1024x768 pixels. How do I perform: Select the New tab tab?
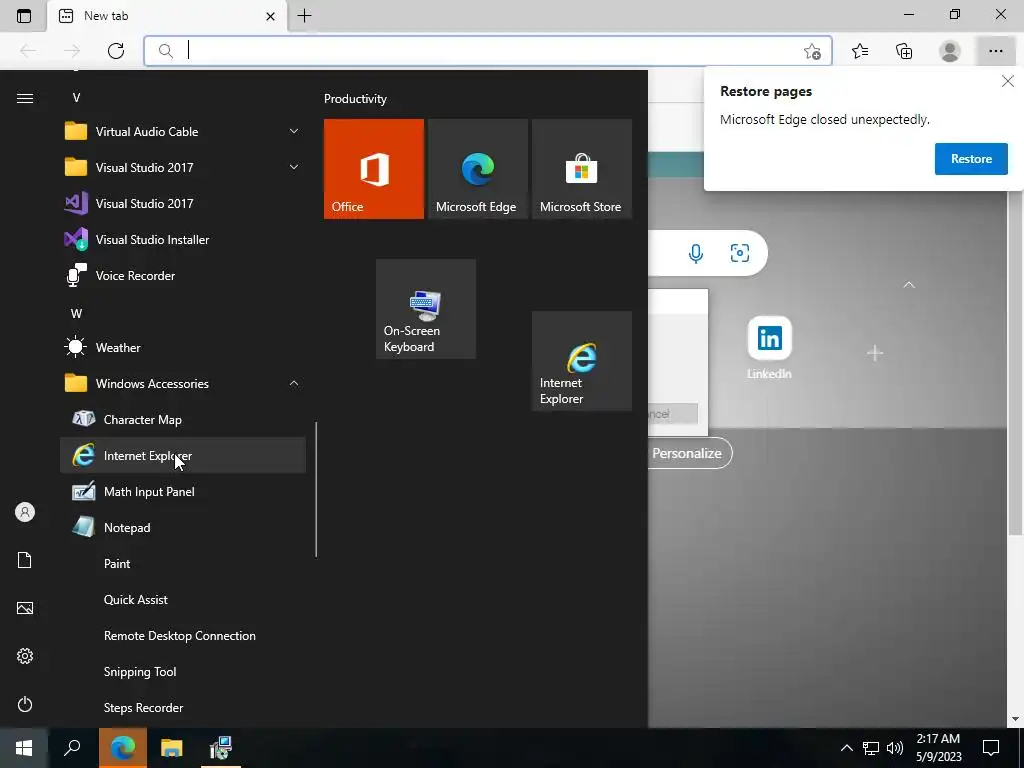pyautogui.click(x=167, y=16)
